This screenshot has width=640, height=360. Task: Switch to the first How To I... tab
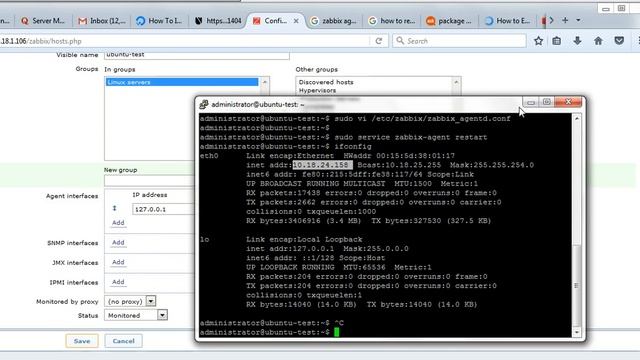[159, 21]
